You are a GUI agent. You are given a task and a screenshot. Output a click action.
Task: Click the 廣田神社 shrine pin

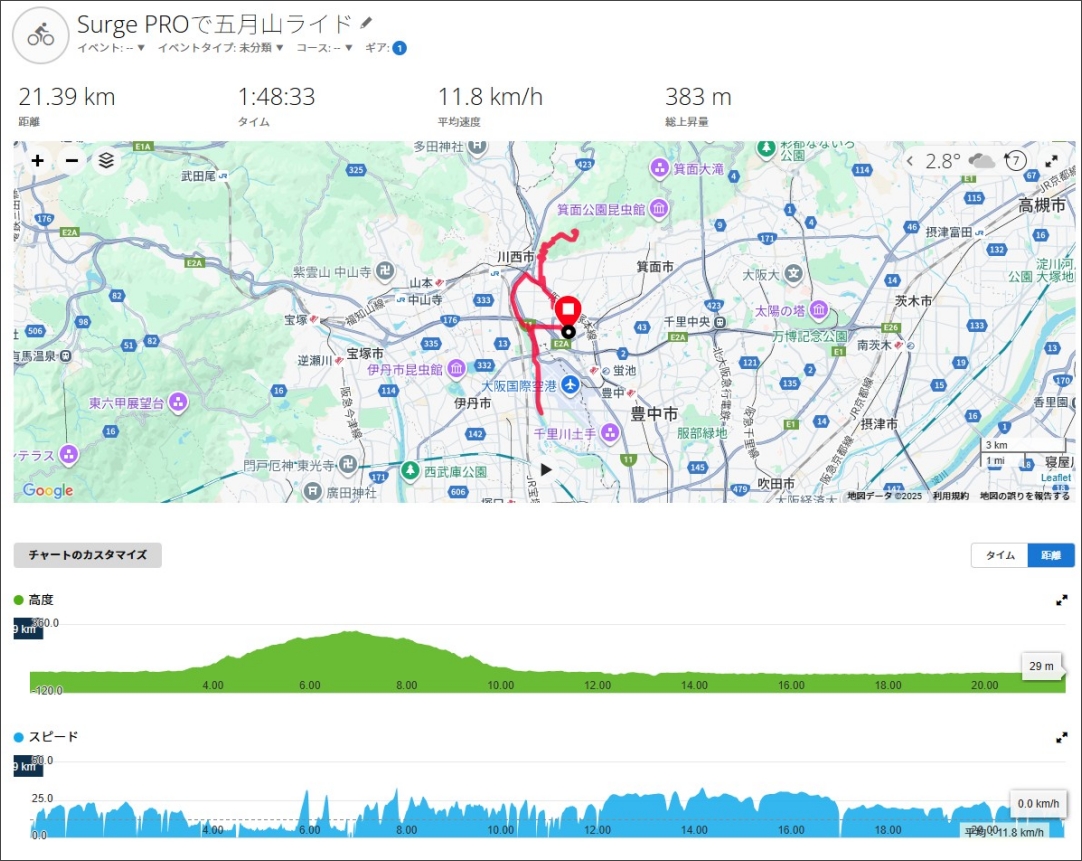coord(313,492)
